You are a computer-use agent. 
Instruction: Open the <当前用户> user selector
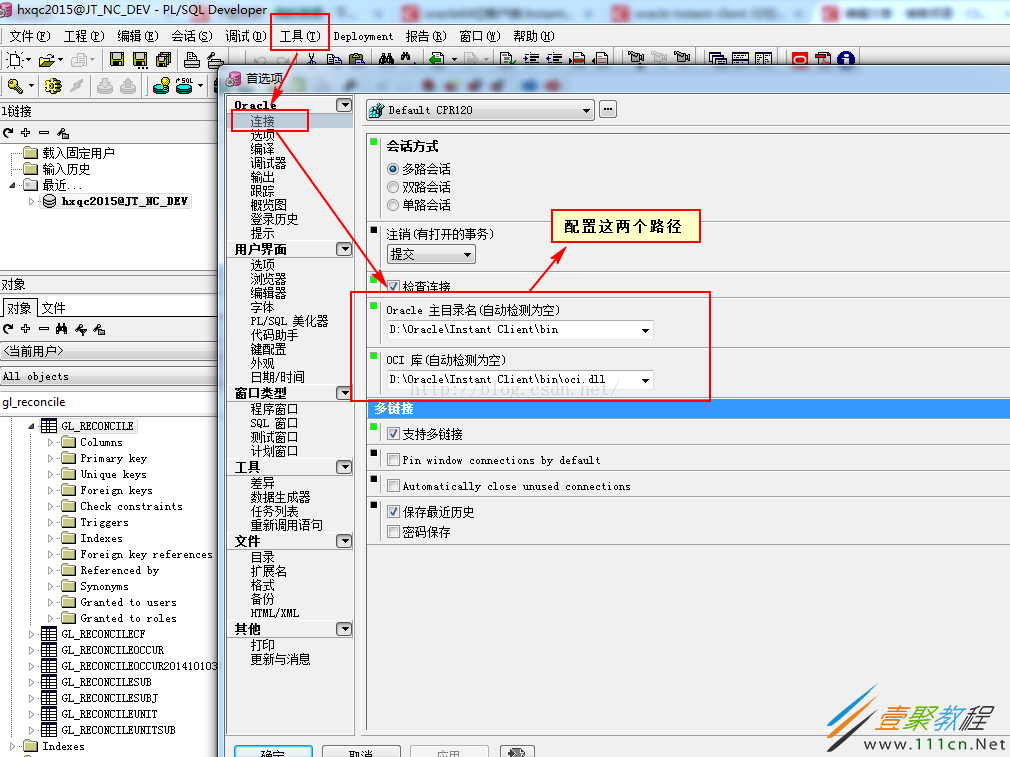[x=108, y=351]
